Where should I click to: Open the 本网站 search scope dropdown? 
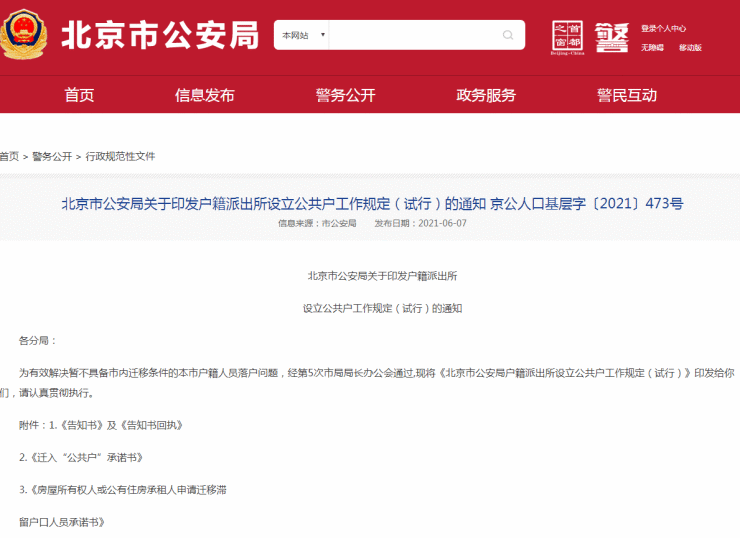click(302, 35)
